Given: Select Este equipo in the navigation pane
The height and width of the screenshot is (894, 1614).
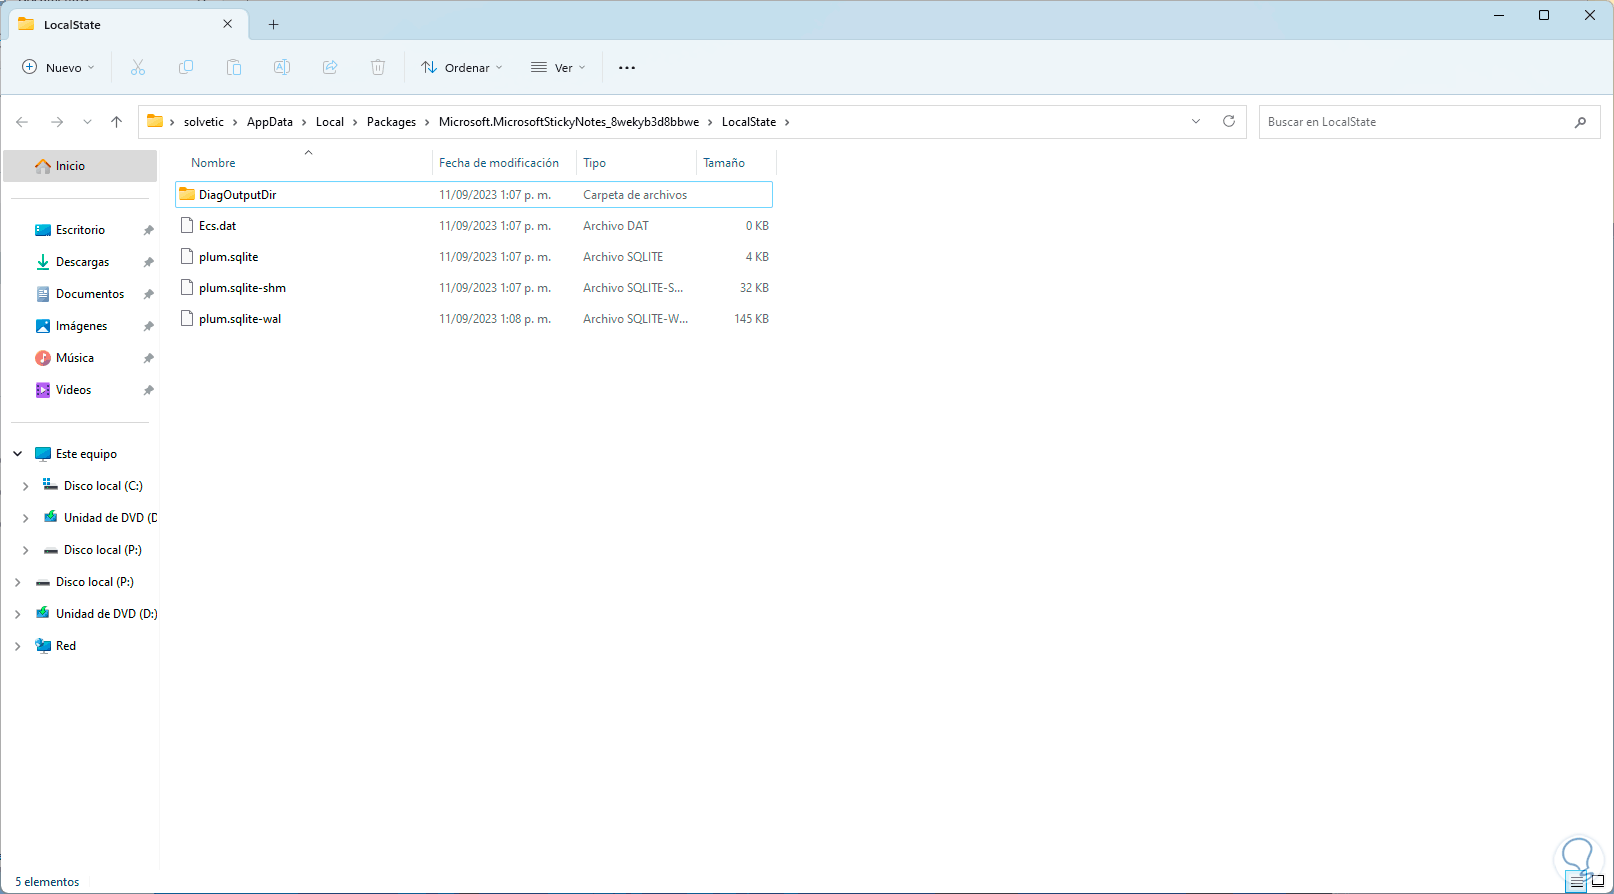Looking at the screenshot, I should pos(86,454).
